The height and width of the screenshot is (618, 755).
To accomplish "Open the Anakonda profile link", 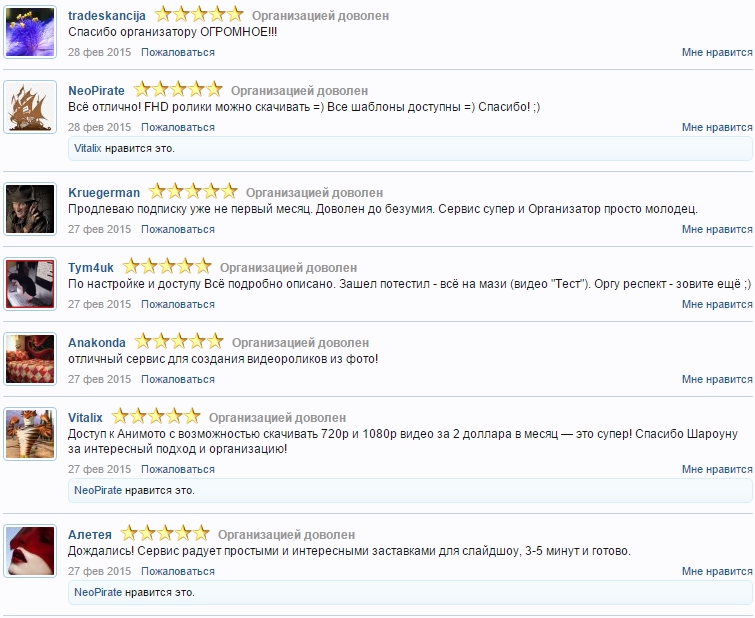I will 97,342.
